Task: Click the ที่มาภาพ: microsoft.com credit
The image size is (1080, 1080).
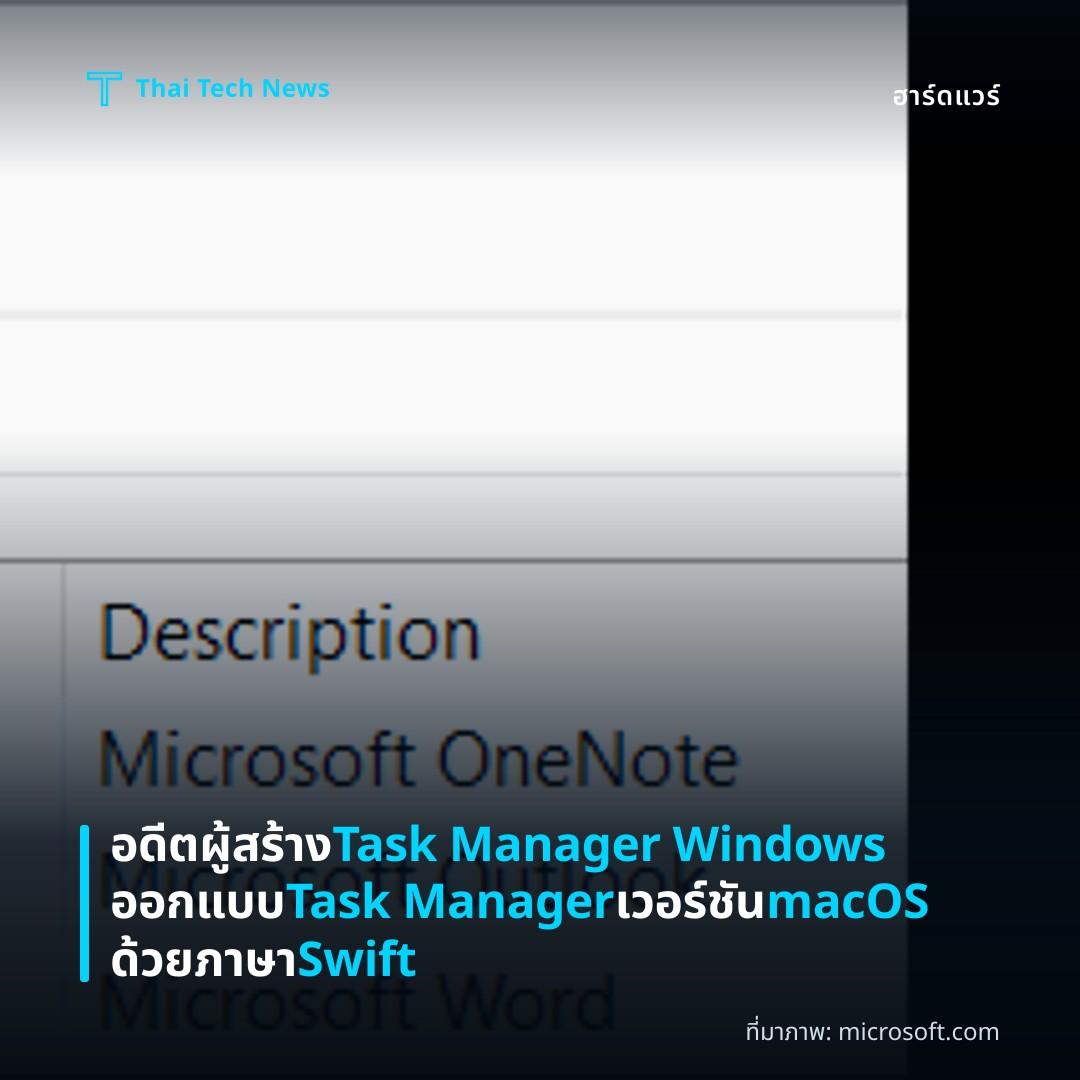Action: click(872, 1032)
